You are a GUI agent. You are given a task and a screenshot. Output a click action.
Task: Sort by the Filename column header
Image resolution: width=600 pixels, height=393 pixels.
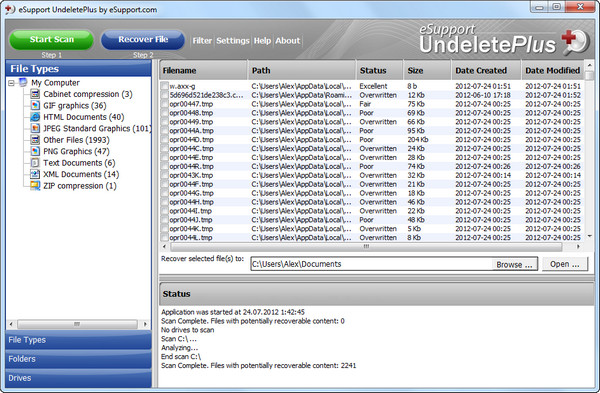(x=204, y=70)
